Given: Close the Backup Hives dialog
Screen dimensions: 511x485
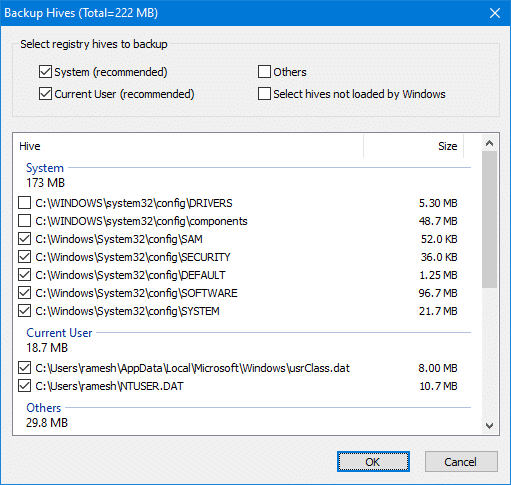Looking at the screenshot, I should click(495, 13).
